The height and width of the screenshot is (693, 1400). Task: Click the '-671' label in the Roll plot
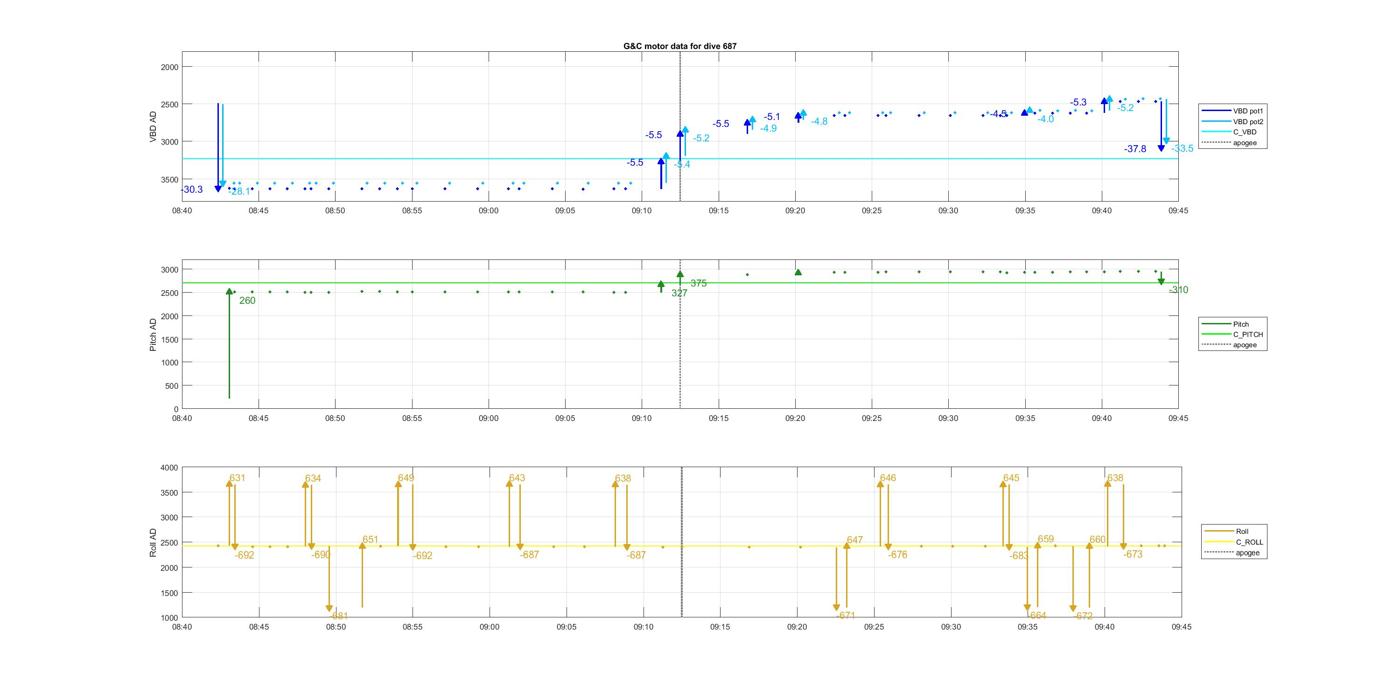click(846, 615)
